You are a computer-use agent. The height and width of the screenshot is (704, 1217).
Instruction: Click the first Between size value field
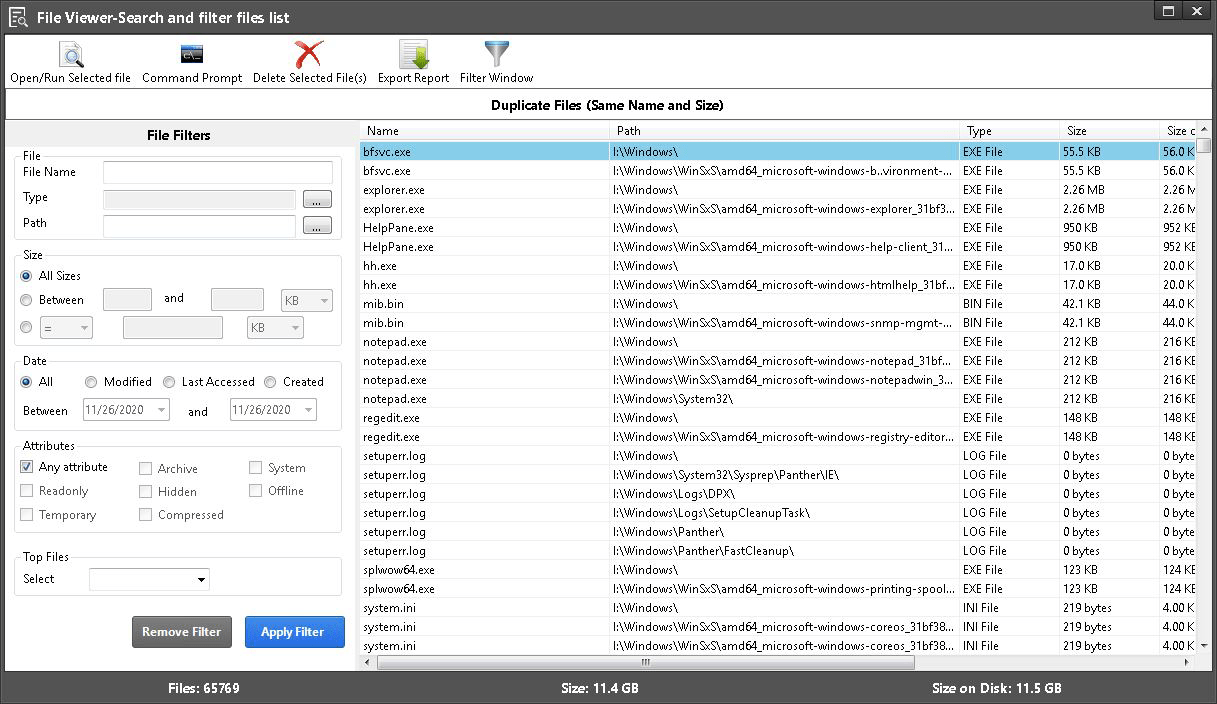point(128,300)
